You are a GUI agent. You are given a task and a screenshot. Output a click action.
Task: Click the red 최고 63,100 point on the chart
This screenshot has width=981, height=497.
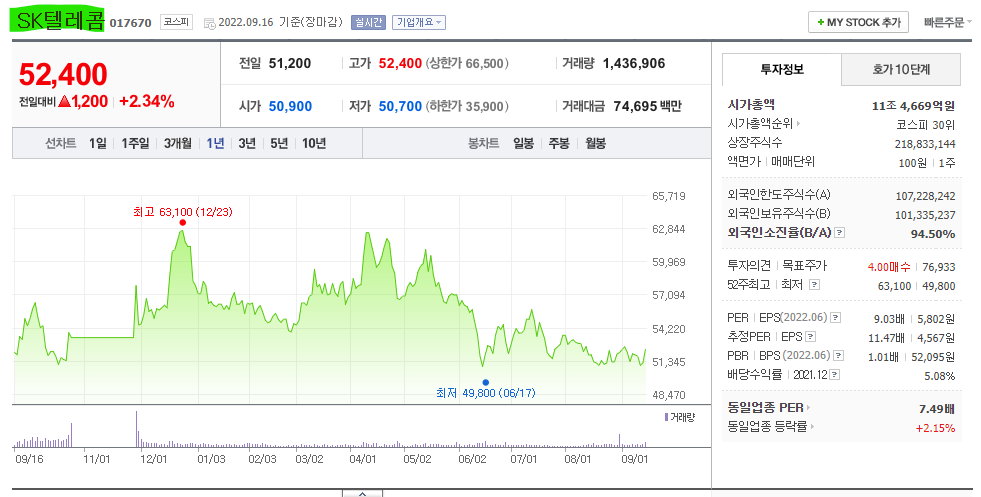pos(182,223)
